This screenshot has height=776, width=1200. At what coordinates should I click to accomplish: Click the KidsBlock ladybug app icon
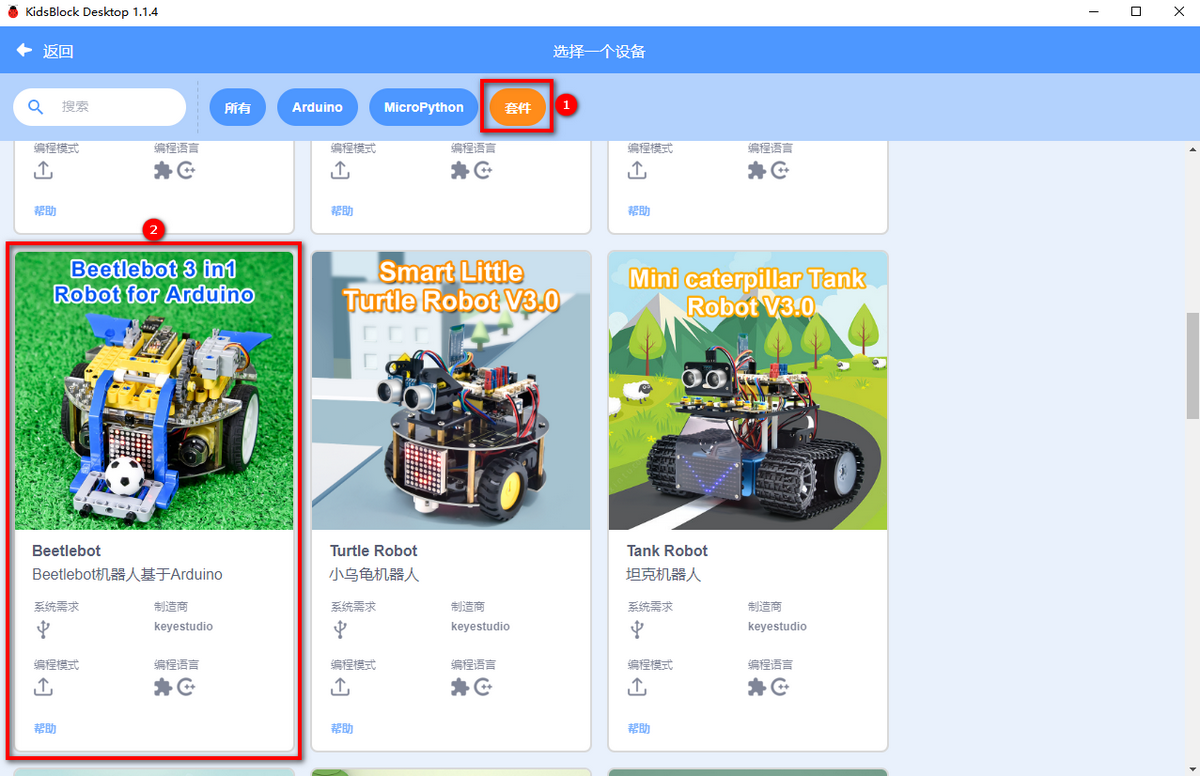(x=13, y=12)
